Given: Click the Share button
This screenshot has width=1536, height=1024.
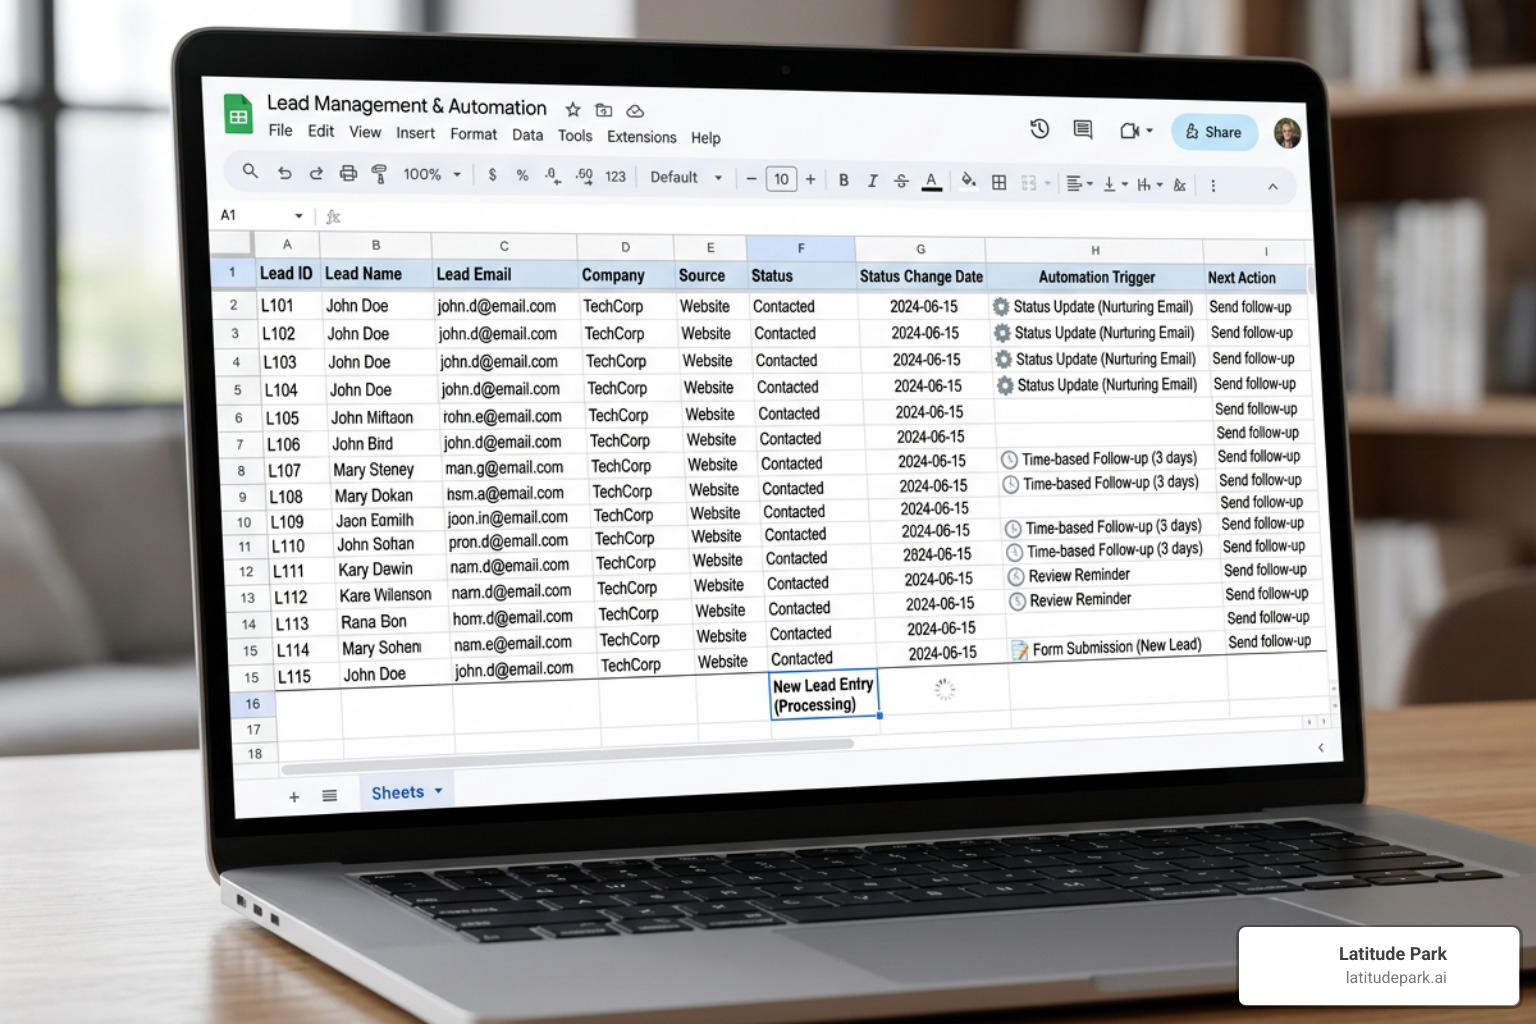Looking at the screenshot, I should pyautogui.click(x=1214, y=132).
